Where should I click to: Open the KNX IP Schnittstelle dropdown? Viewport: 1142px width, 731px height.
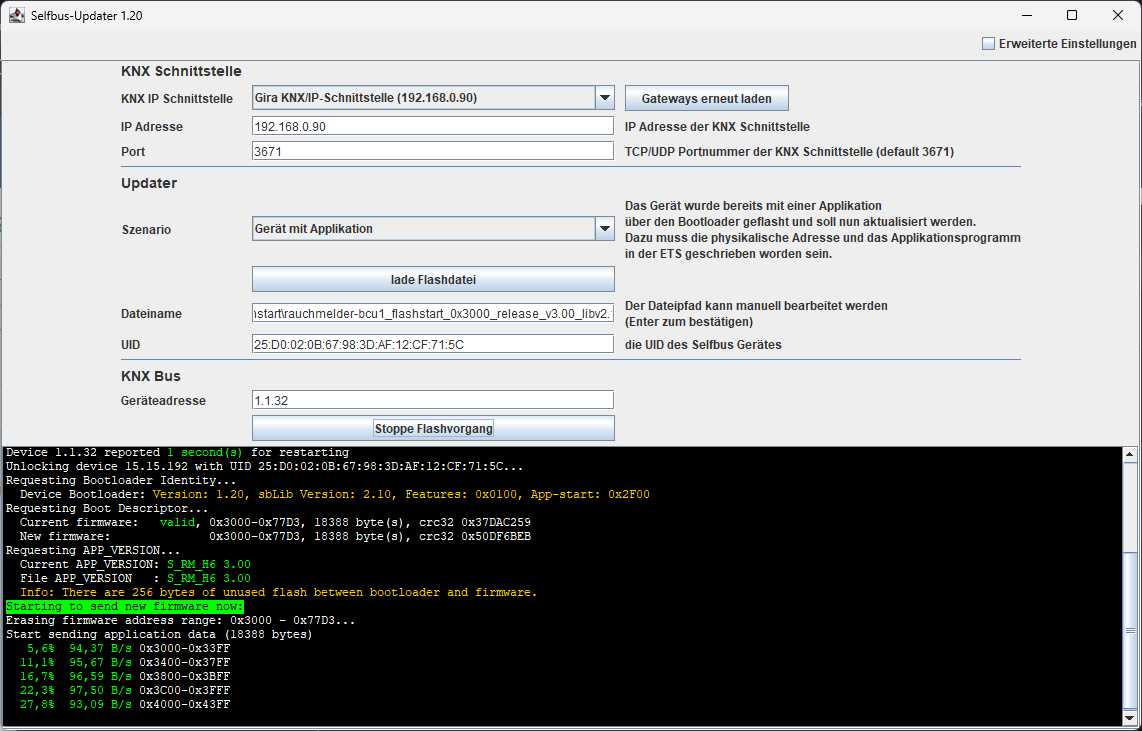click(x=604, y=97)
